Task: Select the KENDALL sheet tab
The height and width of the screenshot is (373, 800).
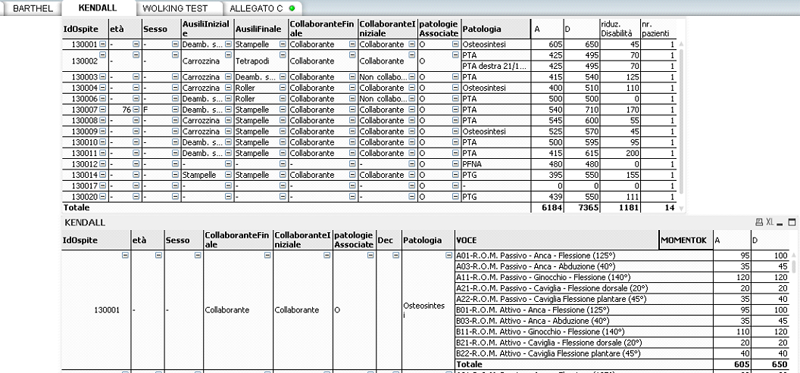Action: 98,8
